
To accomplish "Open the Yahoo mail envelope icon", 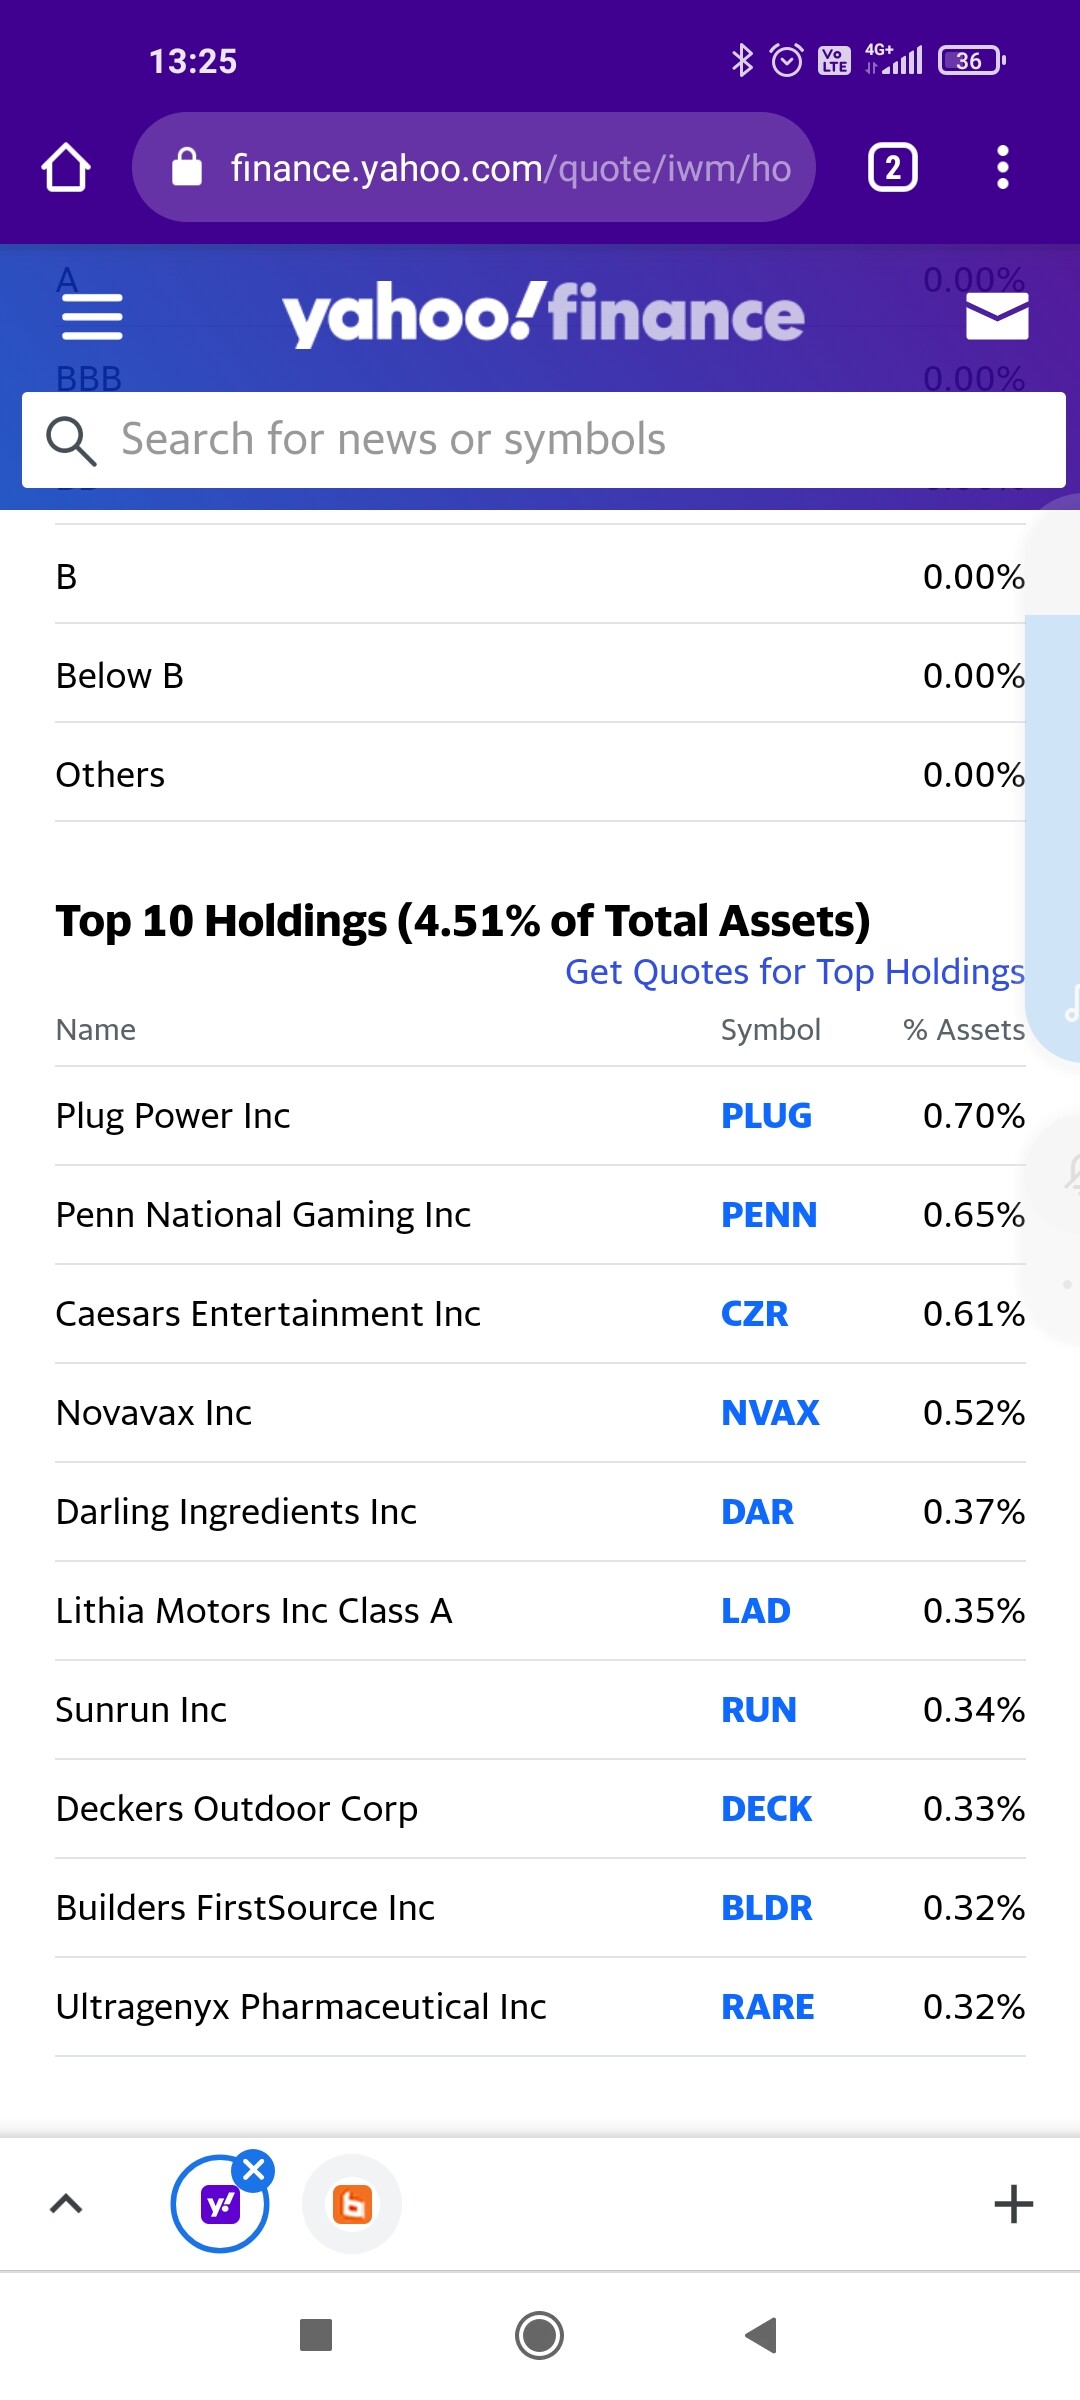I will coord(997,317).
